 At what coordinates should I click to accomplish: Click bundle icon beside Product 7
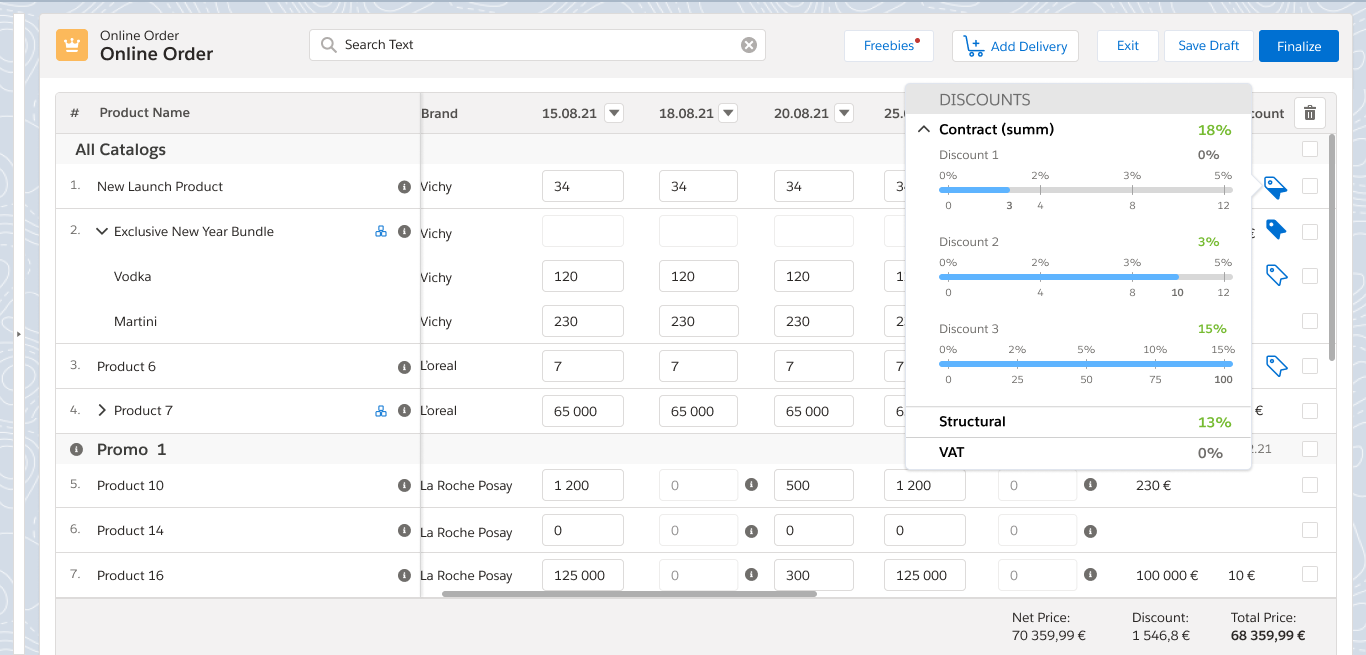[381, 411]
